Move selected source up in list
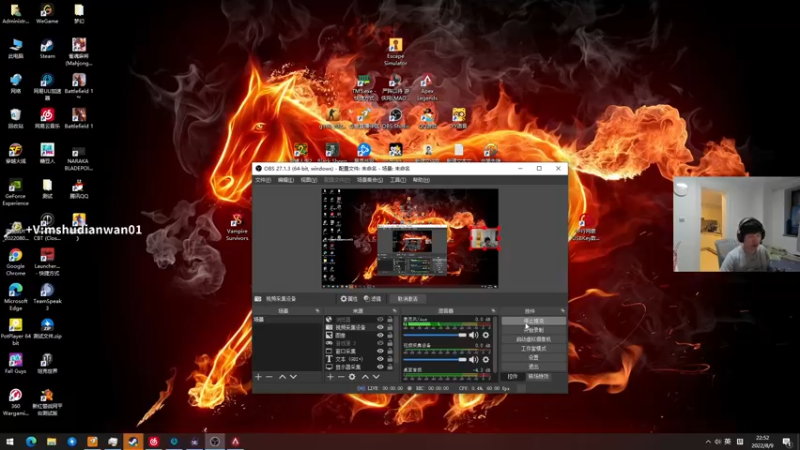Image resolution: width=800 pixels, height=450 pixels. pos(365,377)
